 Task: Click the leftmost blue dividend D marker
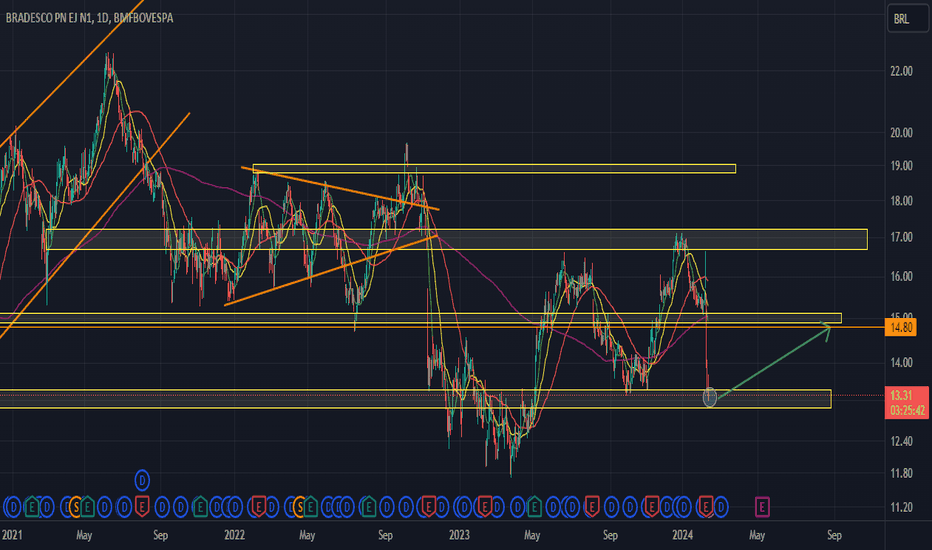(13, 507)
